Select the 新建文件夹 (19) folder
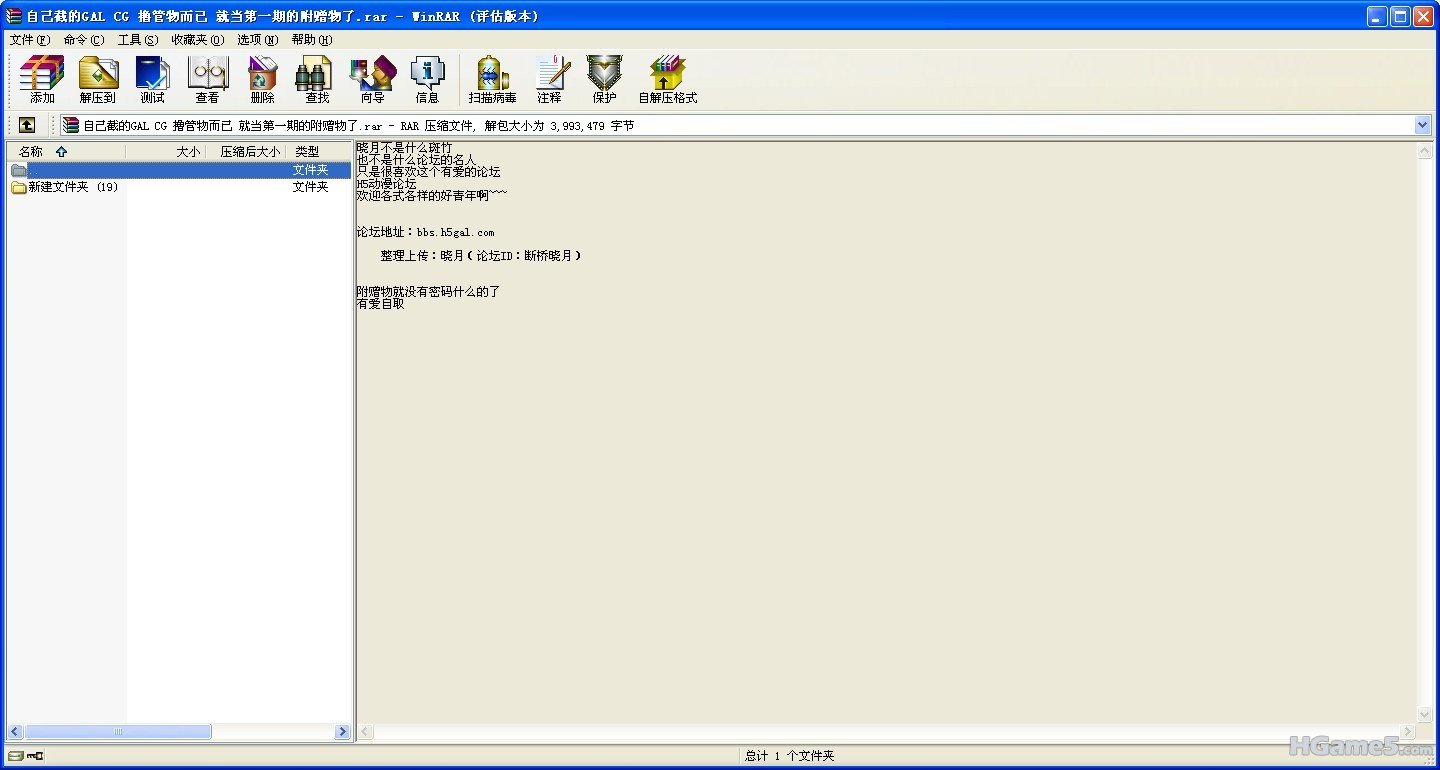 tap(72, 187)
